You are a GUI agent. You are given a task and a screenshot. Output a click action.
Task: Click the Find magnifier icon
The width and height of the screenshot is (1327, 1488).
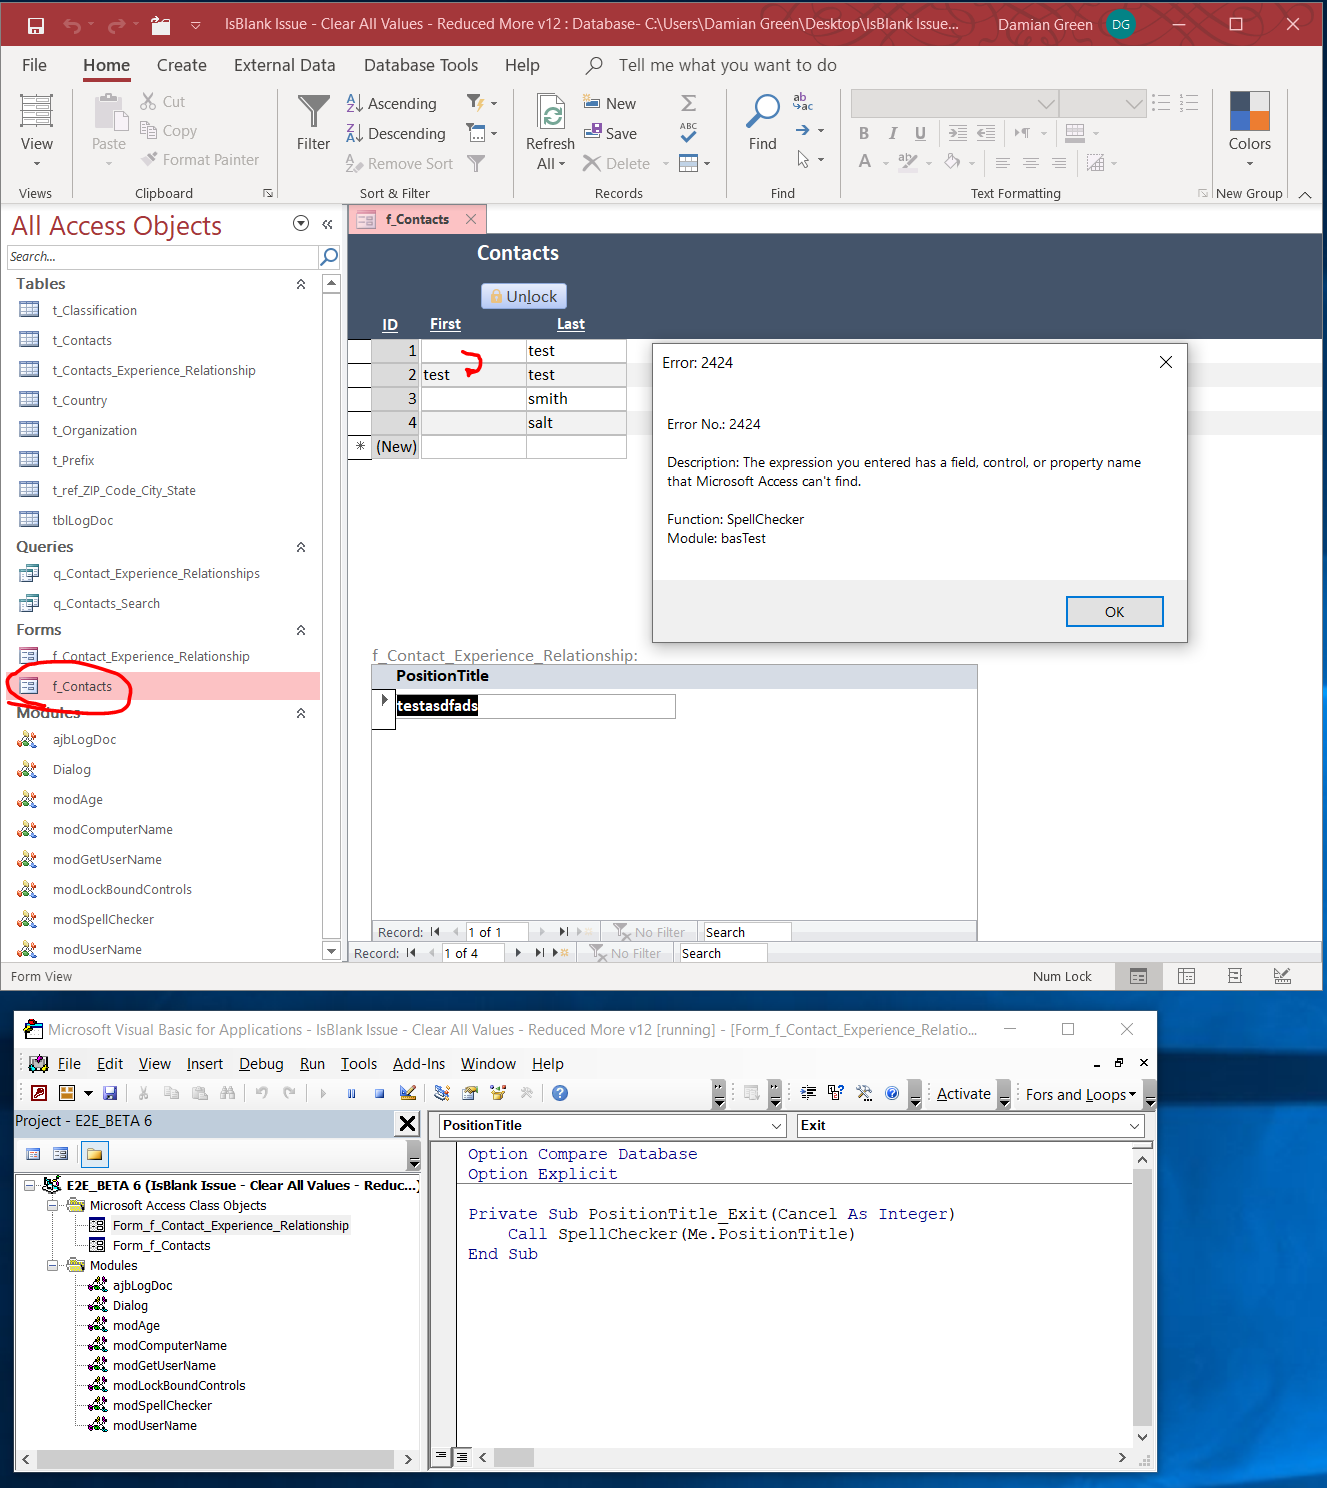click(763, 111)
